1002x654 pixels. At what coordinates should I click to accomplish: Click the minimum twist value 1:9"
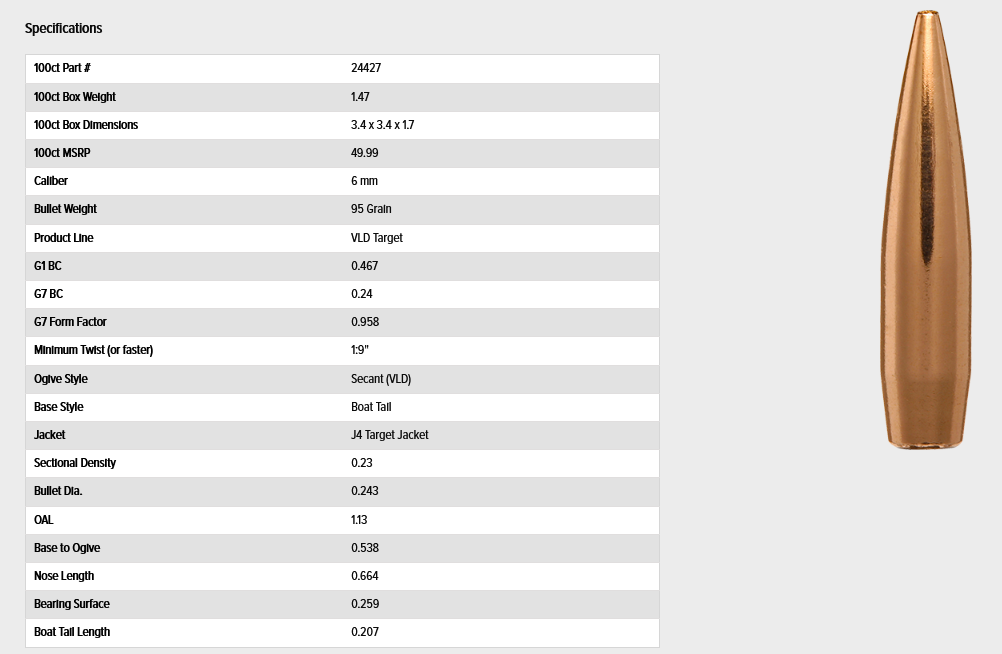(362, 350)
